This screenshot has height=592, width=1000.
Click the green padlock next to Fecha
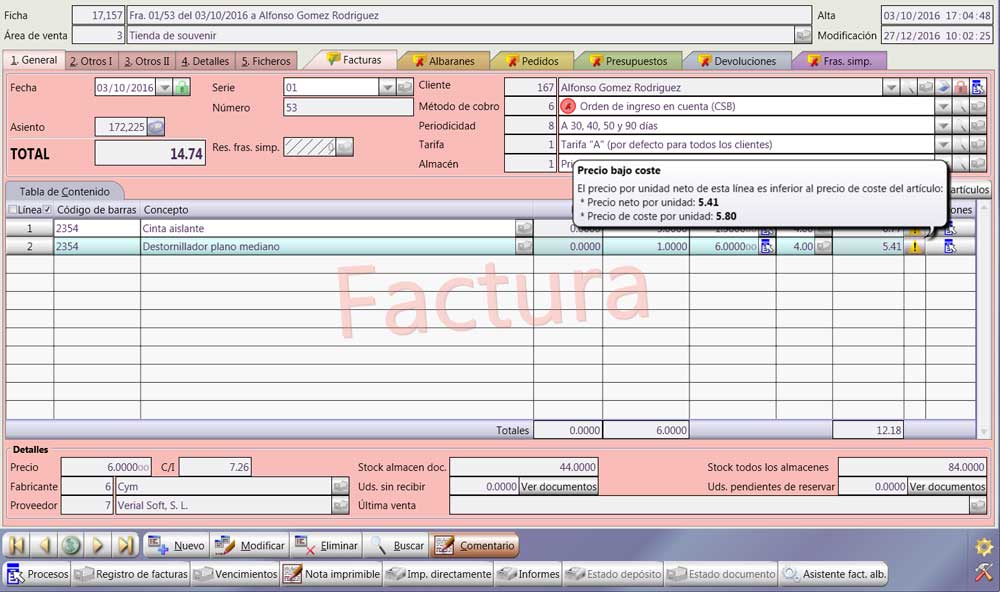click(182, 88)
